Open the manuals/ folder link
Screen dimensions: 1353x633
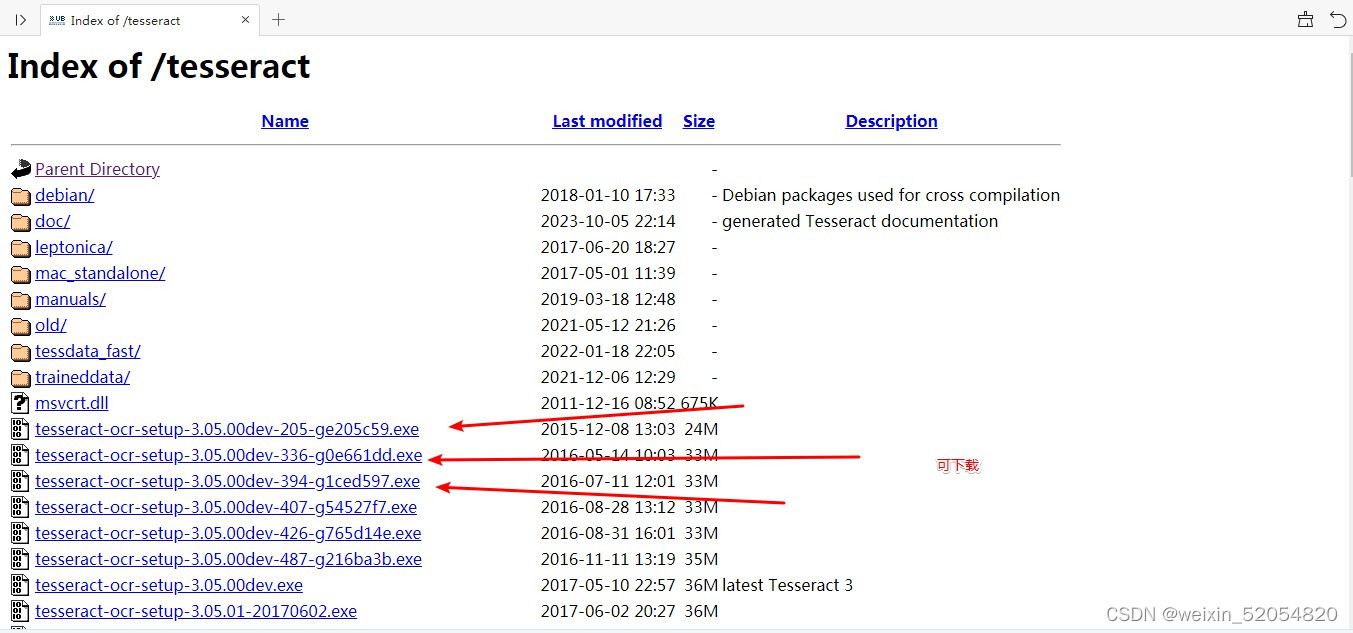pyautogui.click(x=70, y=299)
